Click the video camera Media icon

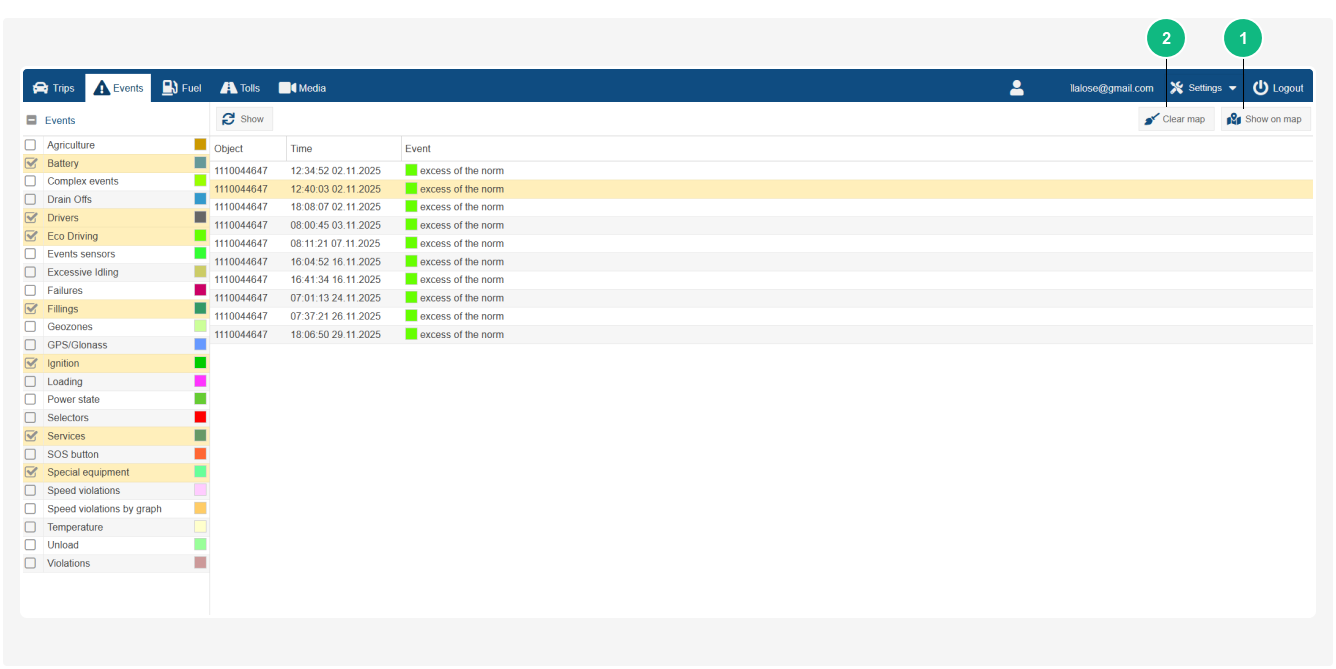click(x=287, y=88)
